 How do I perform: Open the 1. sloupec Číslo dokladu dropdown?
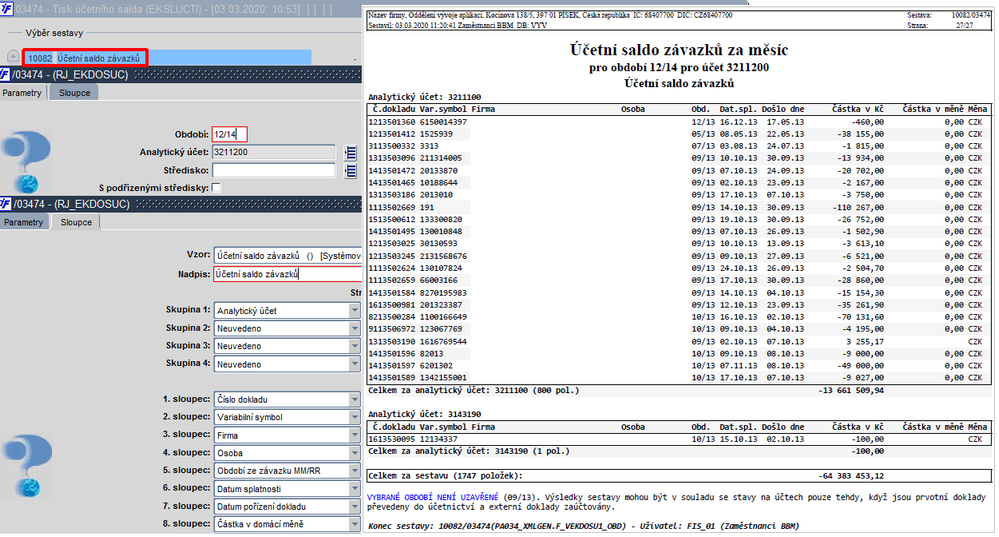tap(354, 399)
